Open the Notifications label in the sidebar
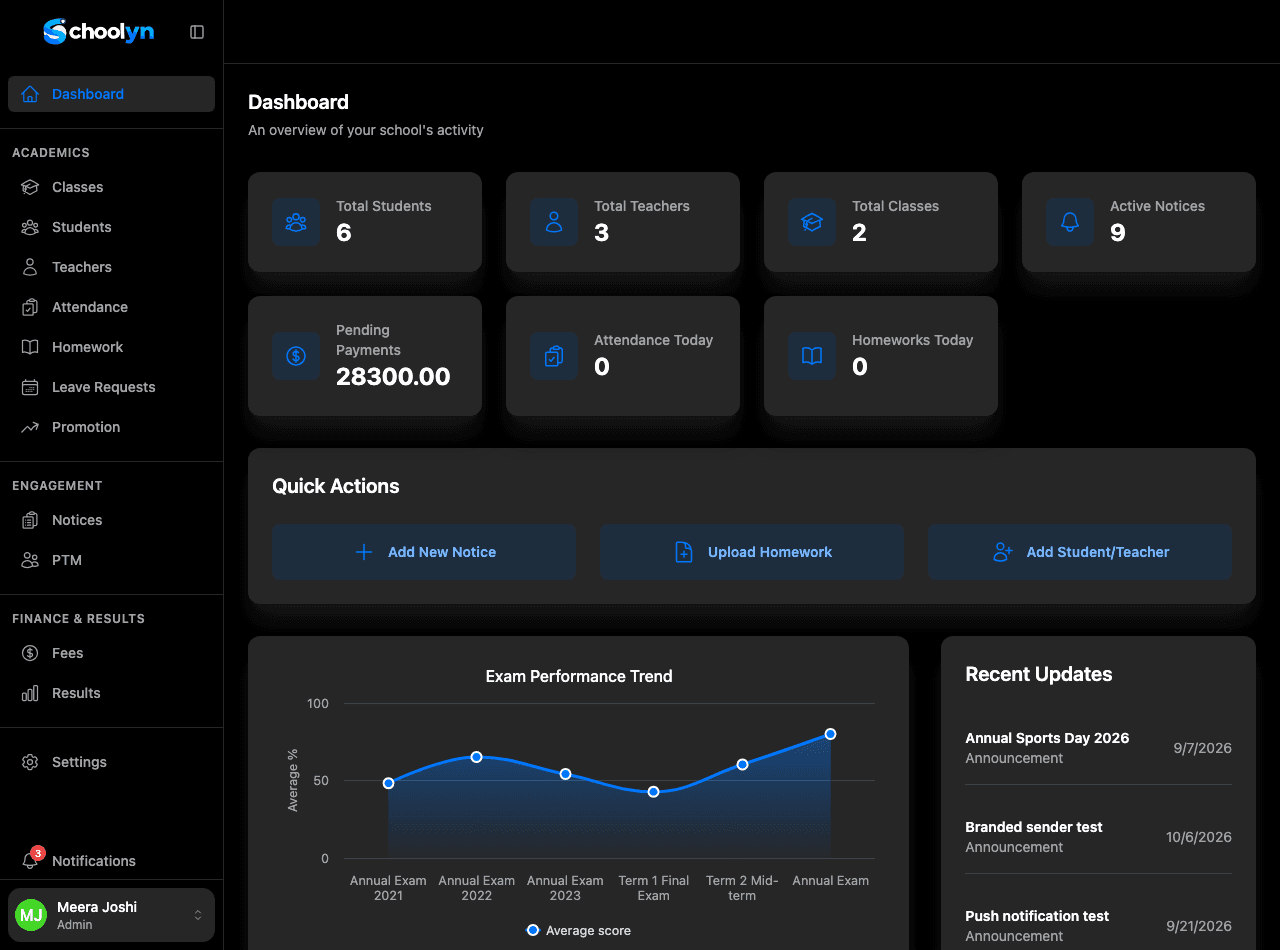Viewport: 1280px width, 950px height. coord(94,861)
